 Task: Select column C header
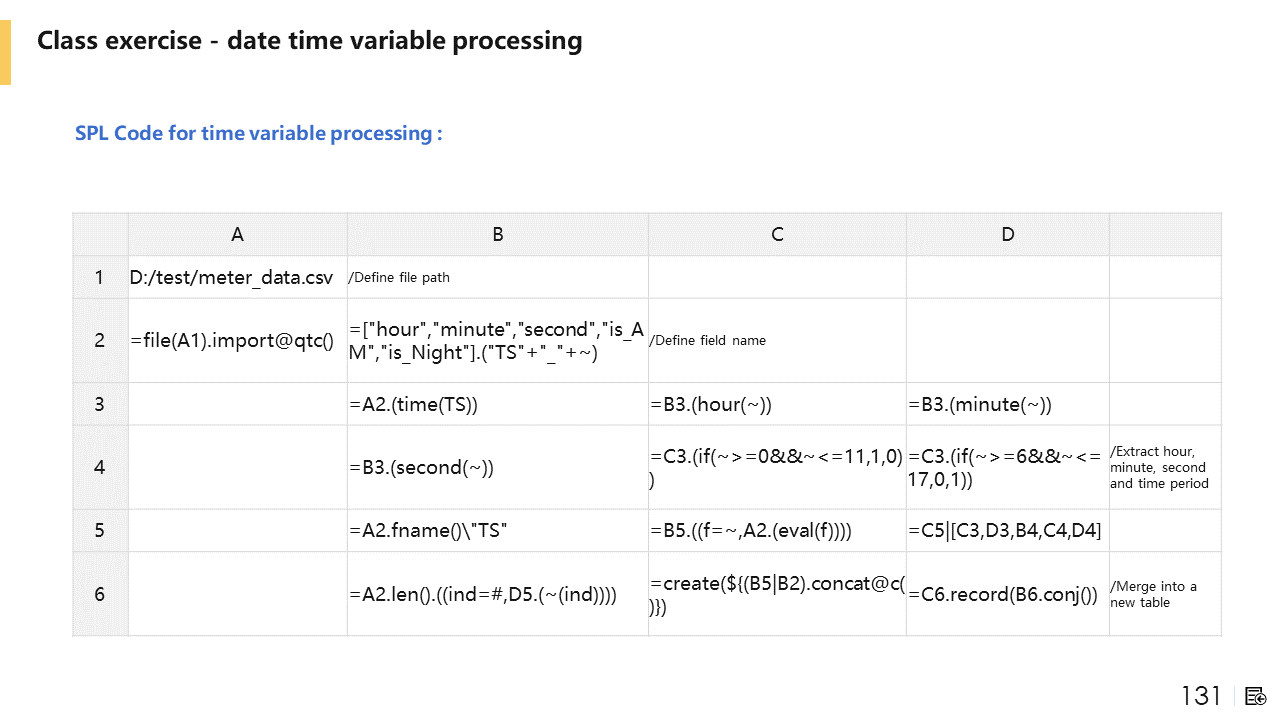(x=777, y=234)
